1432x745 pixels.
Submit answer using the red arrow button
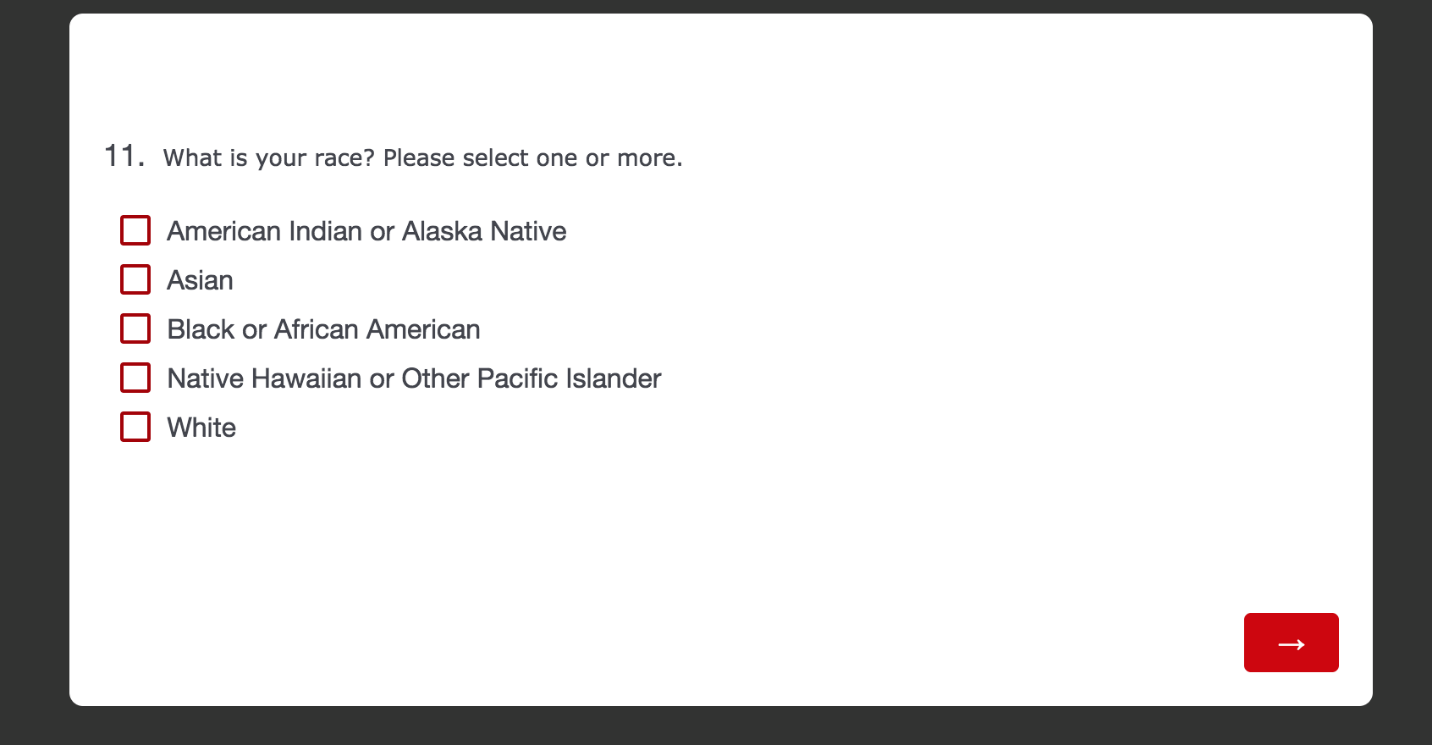click(x=1291, y=643)
